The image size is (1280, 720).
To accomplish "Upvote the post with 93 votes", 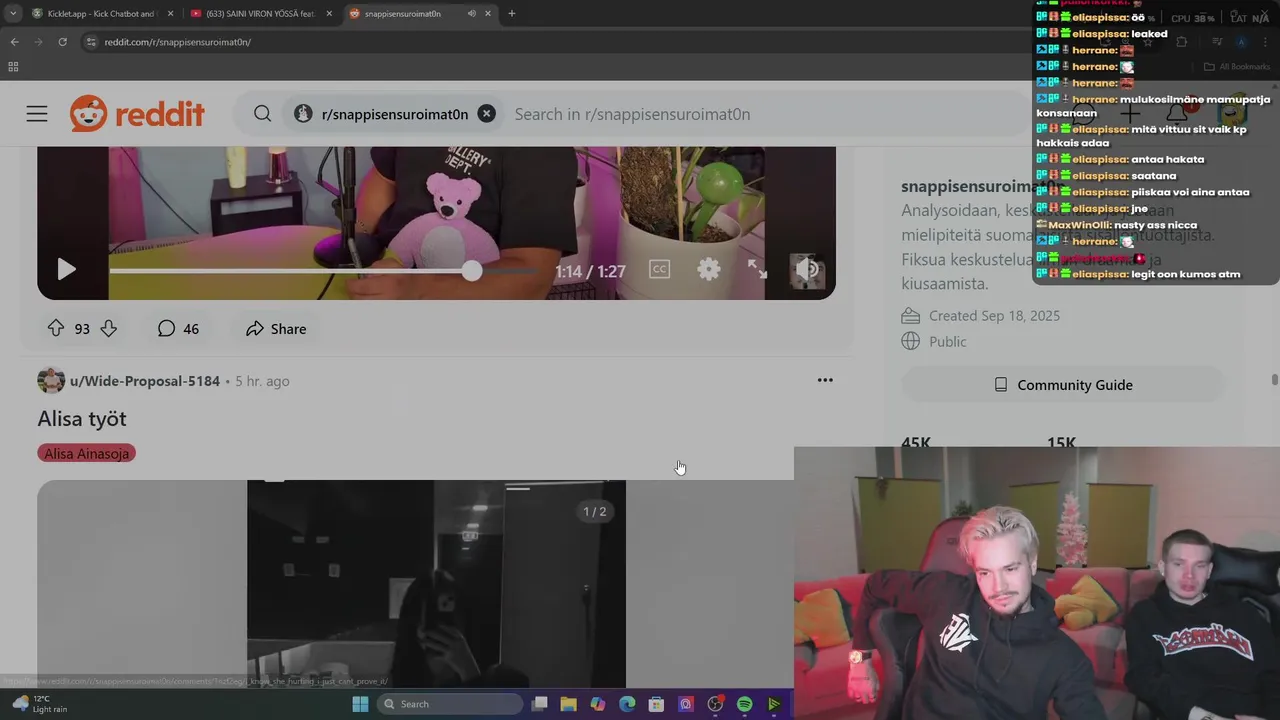I will pos(56,328).
